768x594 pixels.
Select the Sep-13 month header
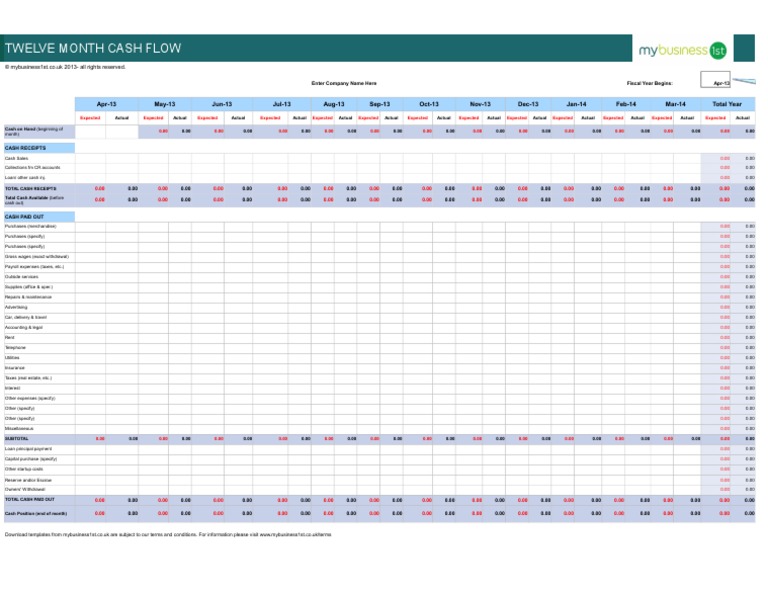(x=380, y=104)
